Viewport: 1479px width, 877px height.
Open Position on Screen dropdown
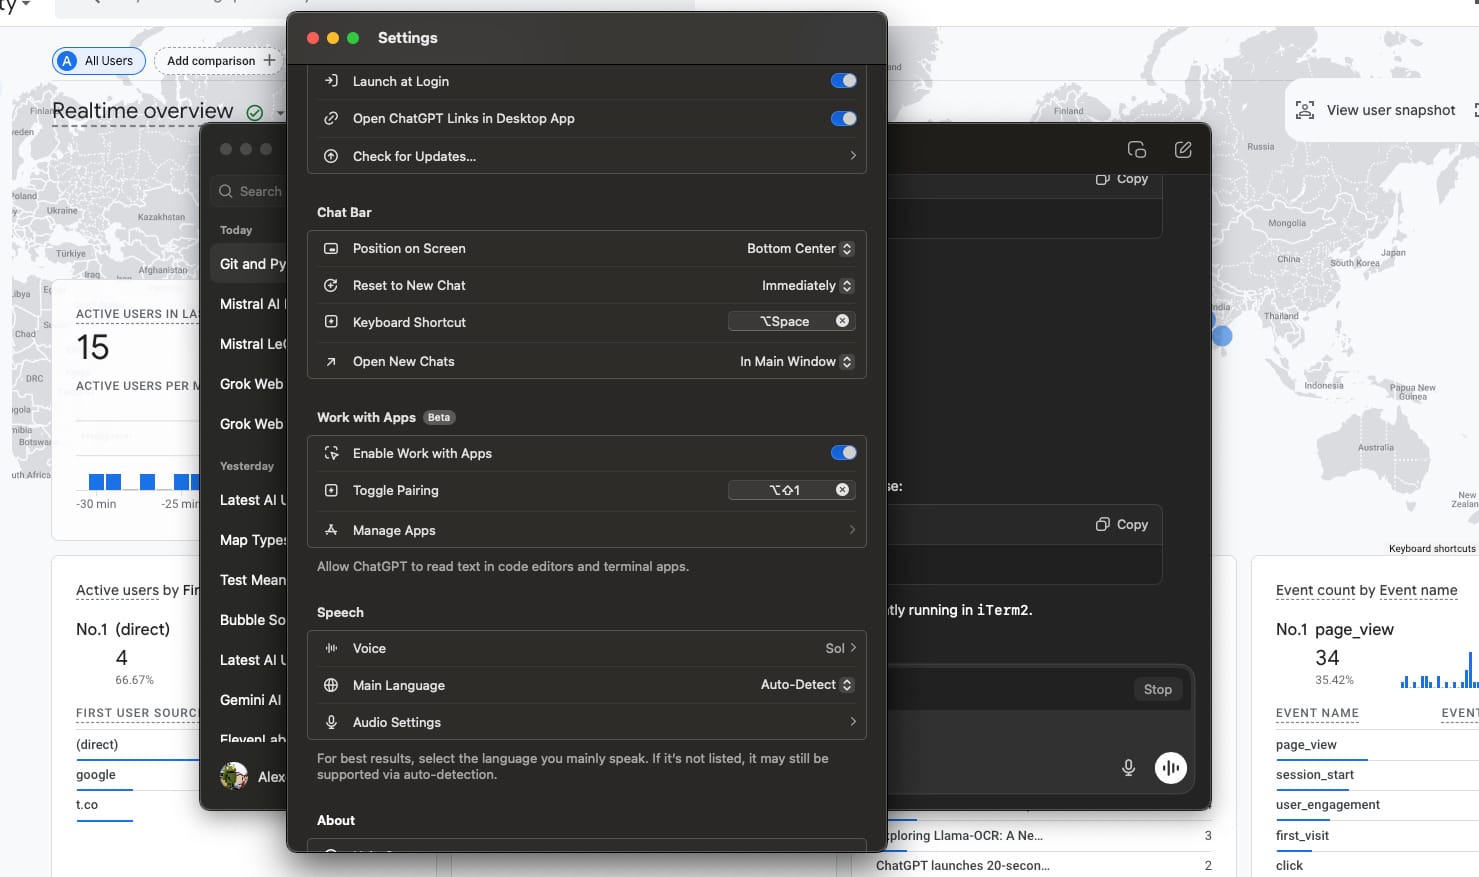[x=800, y=248]
